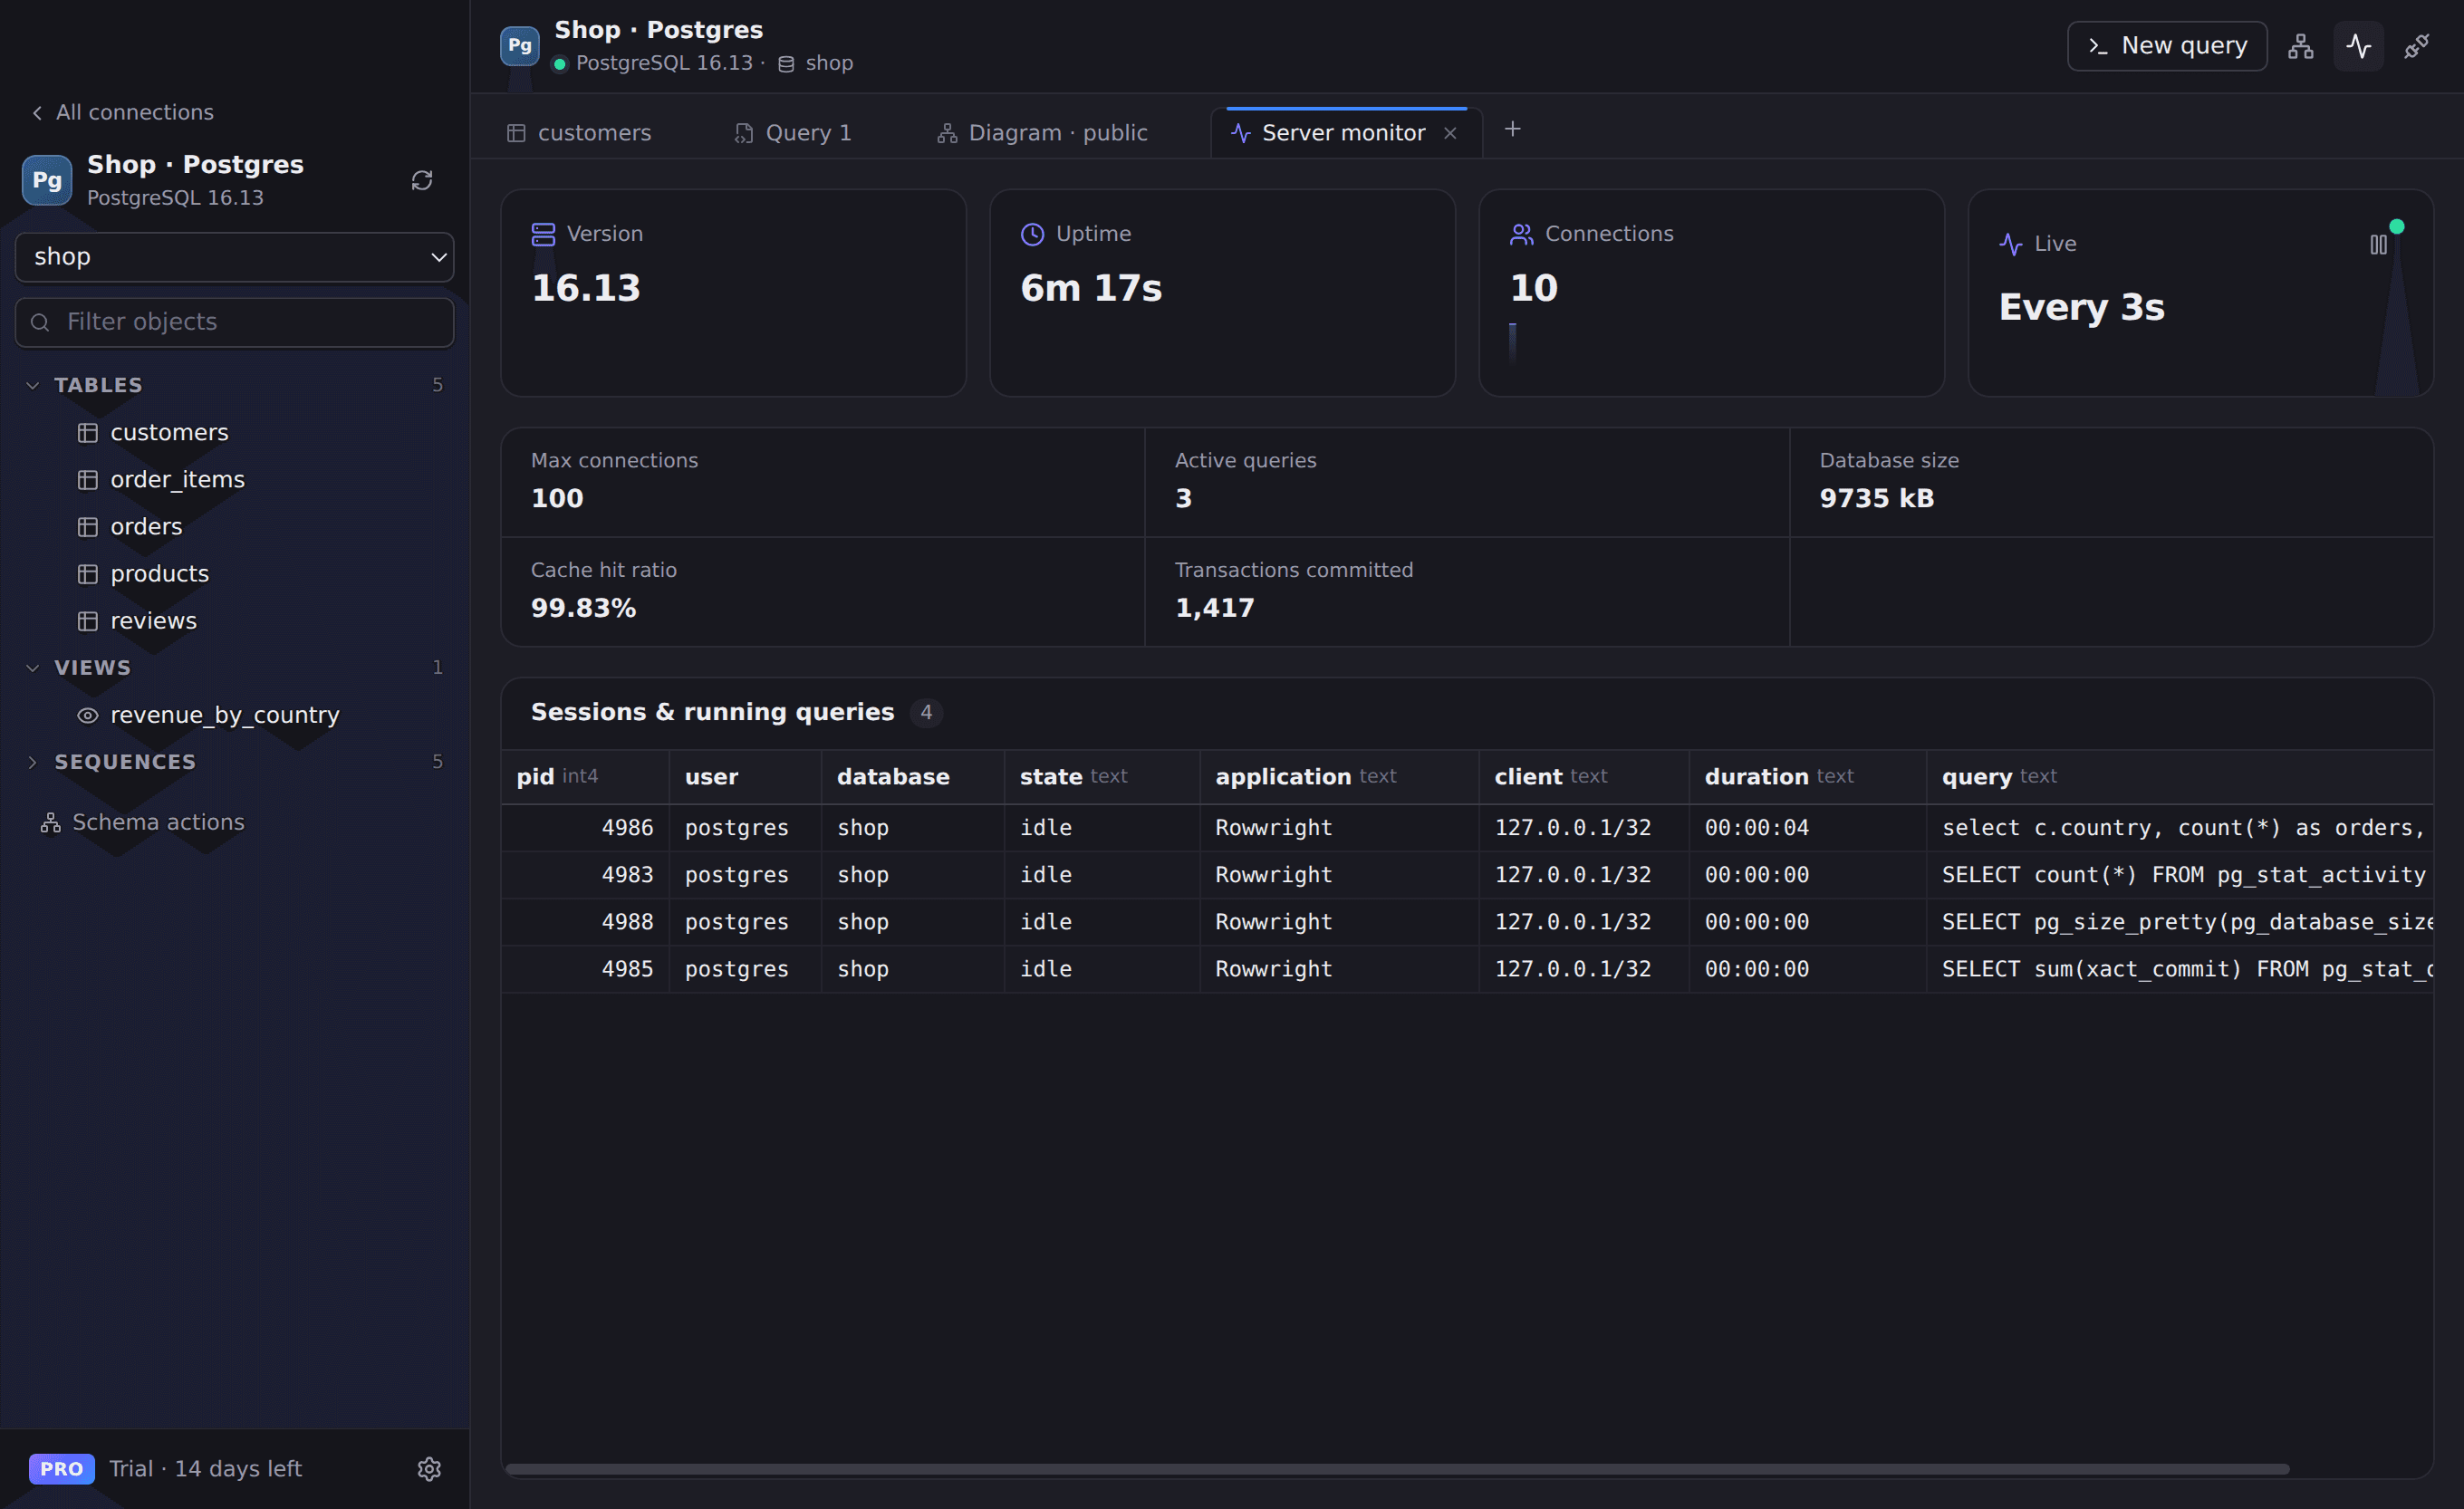Click the order_items table icon
The width and height of the screenshot is (2464, 1509).
(88, 479)
